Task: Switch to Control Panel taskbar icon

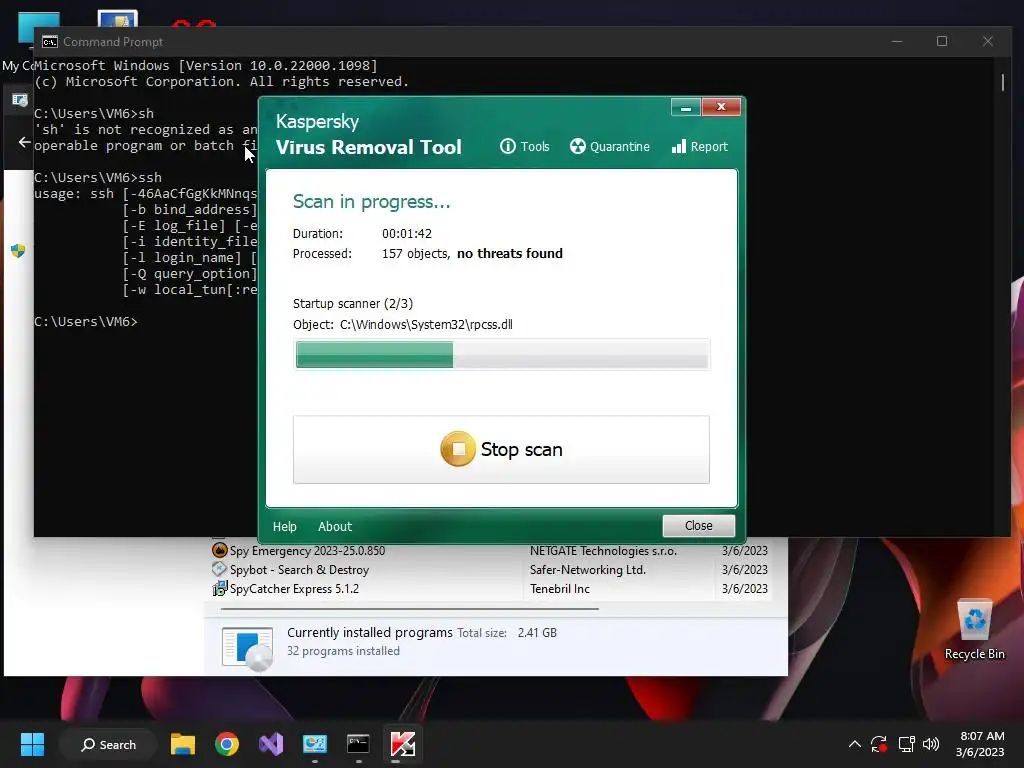Action: [x=315, y=744]
